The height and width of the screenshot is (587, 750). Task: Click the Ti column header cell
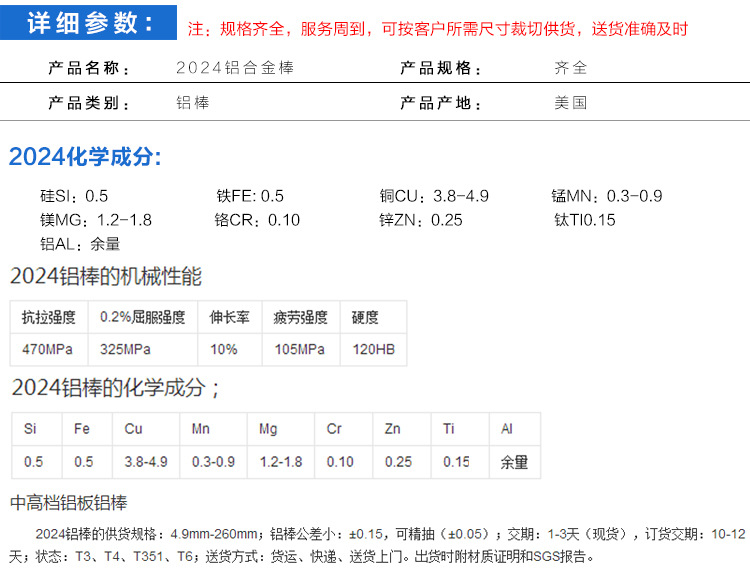pos(460,429)
